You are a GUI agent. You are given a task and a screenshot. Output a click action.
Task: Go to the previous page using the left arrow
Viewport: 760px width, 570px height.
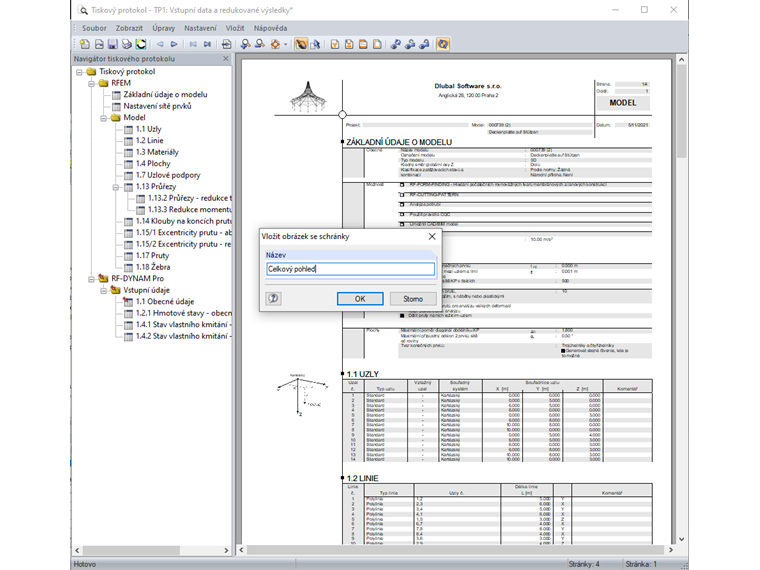point(160,45)
